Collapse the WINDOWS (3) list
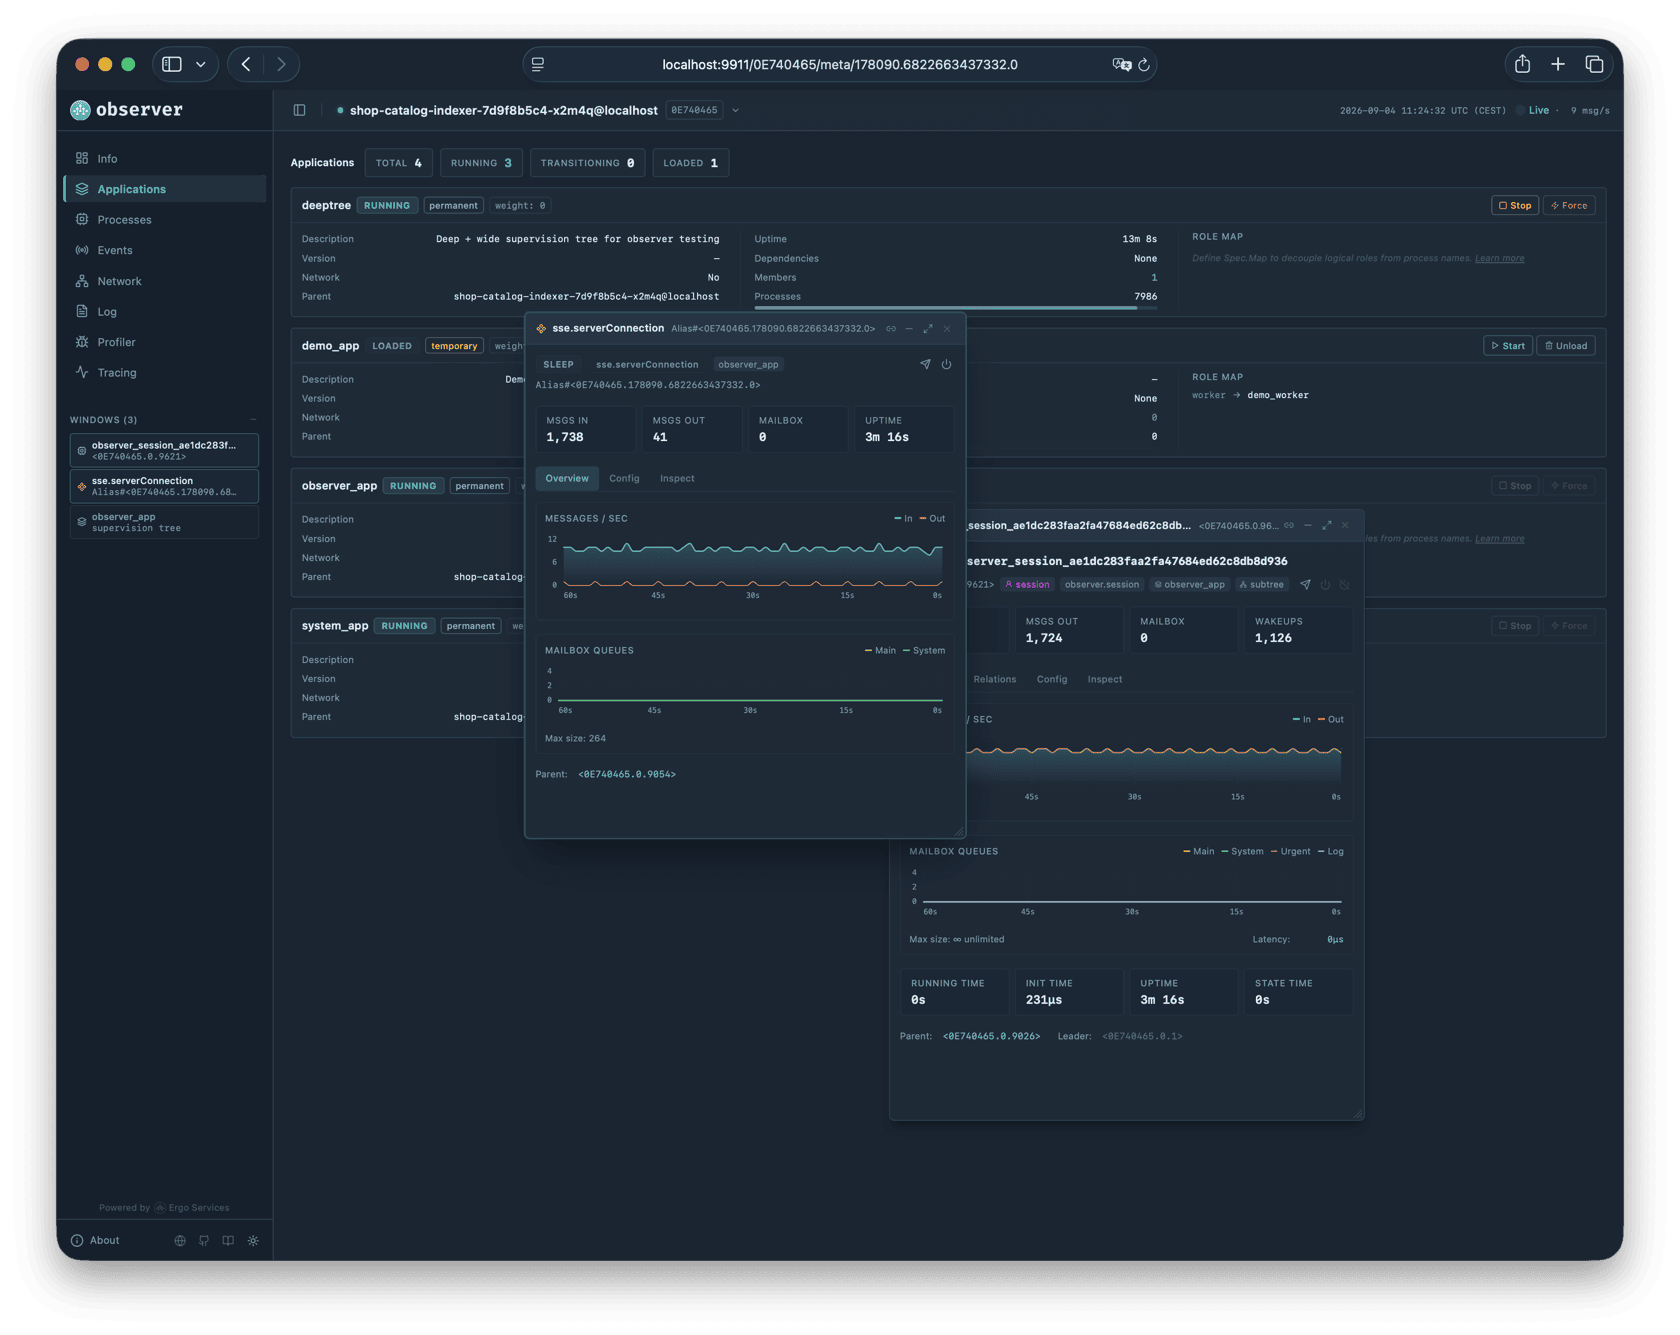1680x1335 pixels. tap(253, 420)
